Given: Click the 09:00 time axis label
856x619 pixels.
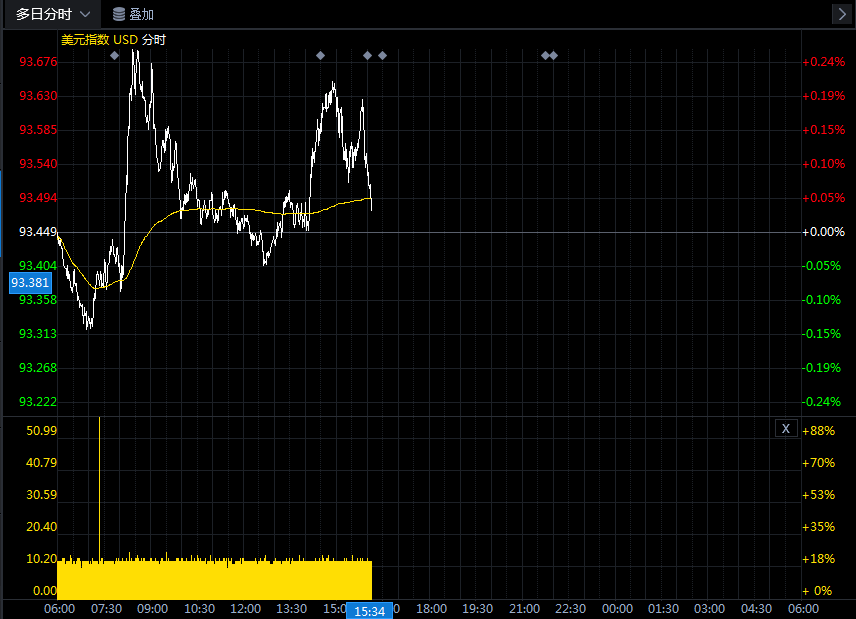Looking at the screenshot, I should 152,608.
